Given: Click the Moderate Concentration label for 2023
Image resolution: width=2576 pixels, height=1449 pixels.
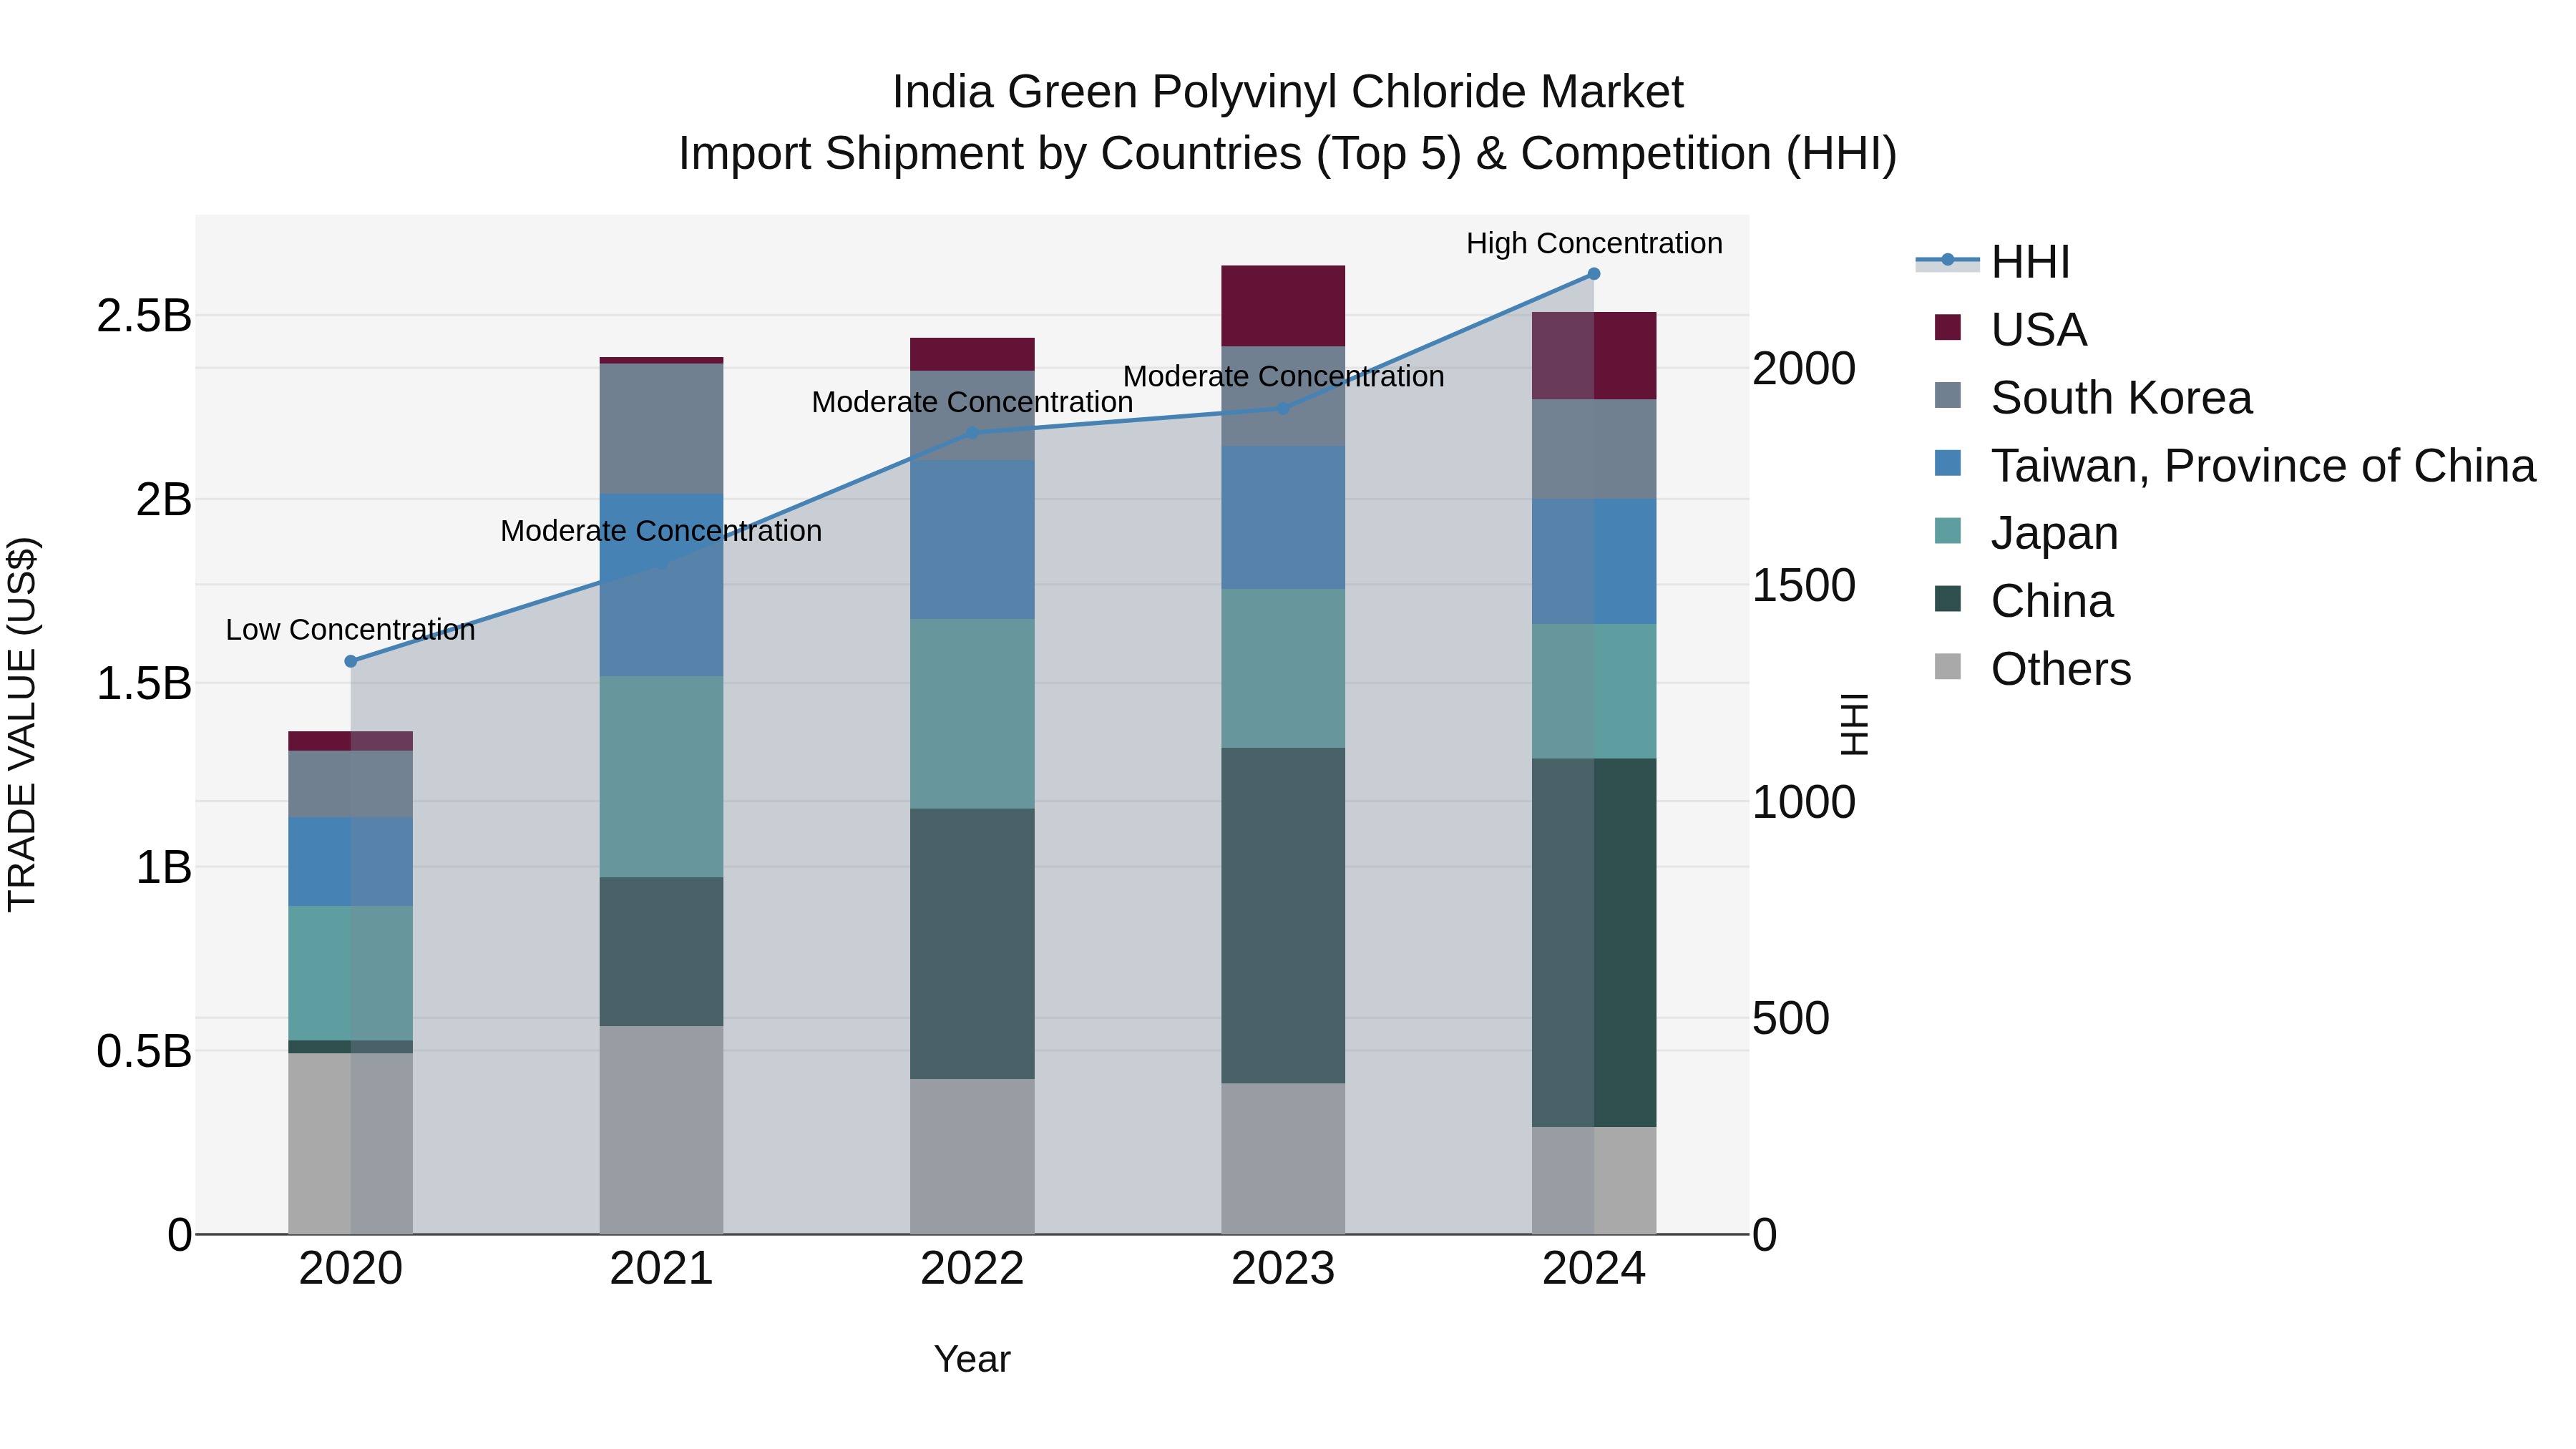Looking at the screenshot, I should [1284, 377].
